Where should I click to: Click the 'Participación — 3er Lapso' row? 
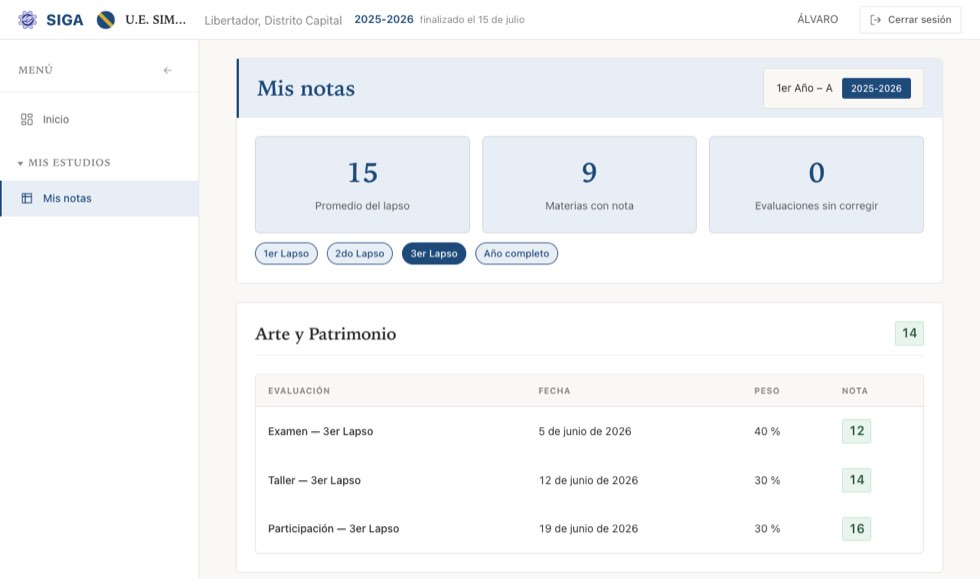point(589,529)
